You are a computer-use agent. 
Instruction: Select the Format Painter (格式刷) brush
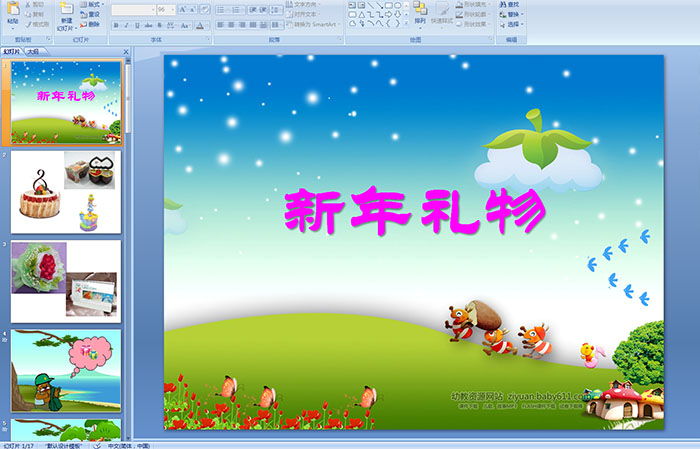(x=28, y=24)
